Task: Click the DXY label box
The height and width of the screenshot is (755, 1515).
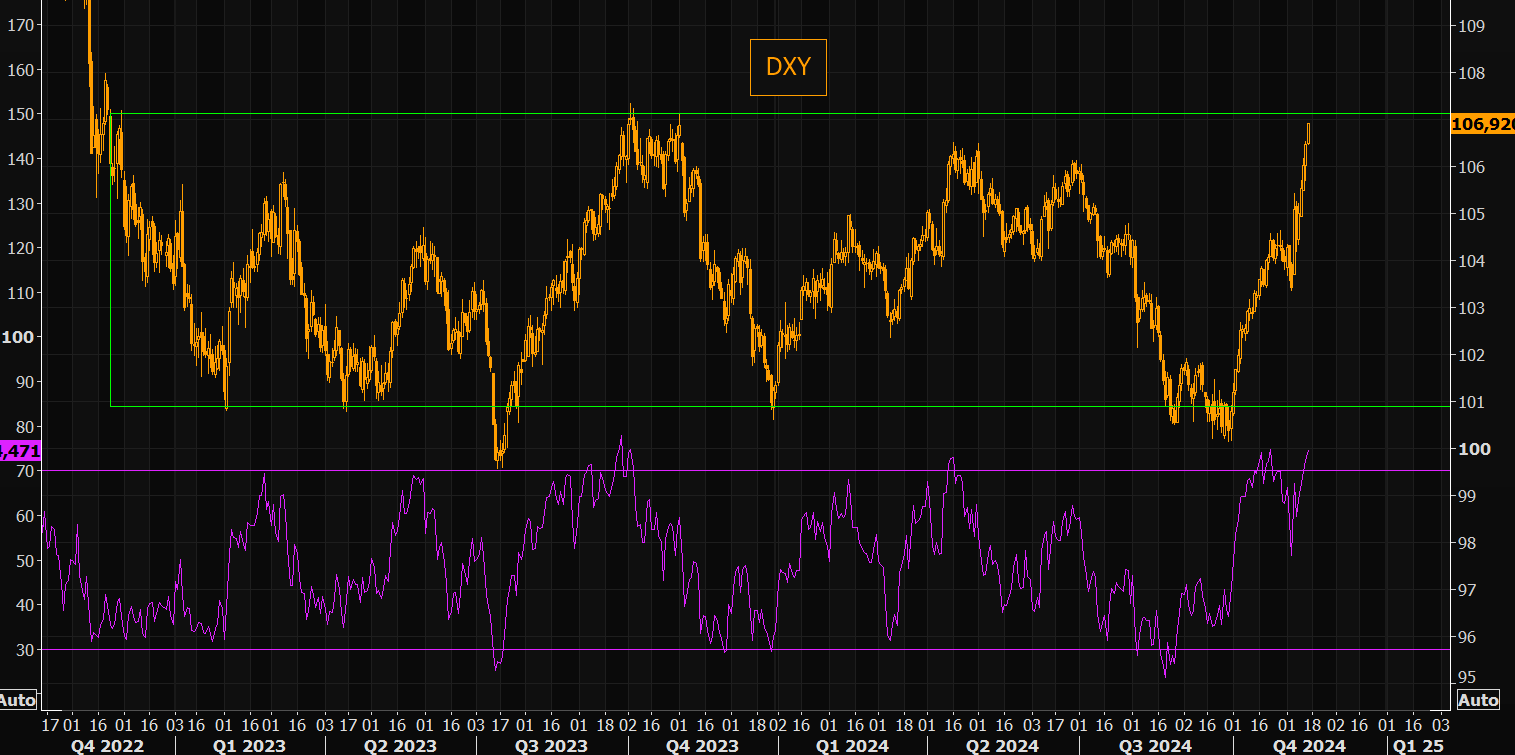Action: pyautogui.click(x=788, y=67)
